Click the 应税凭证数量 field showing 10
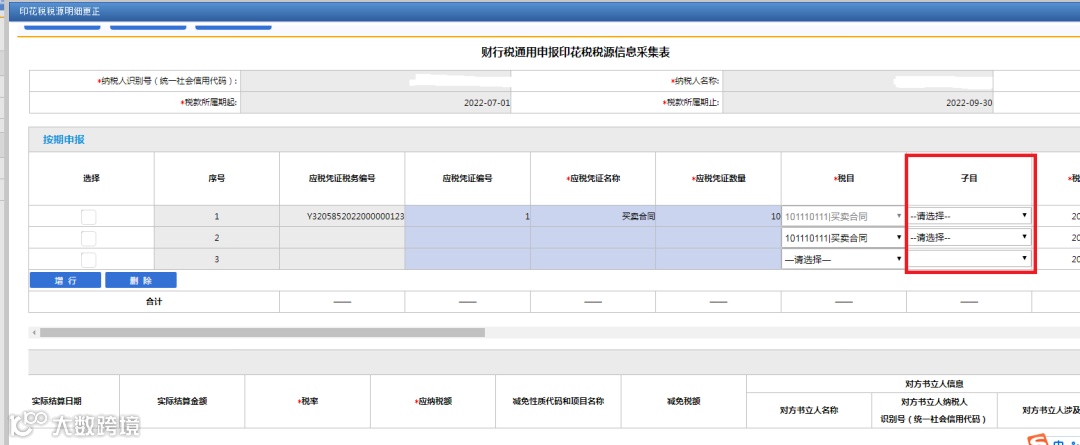This screenshot has height=445, width=1080. coord(718,216)
